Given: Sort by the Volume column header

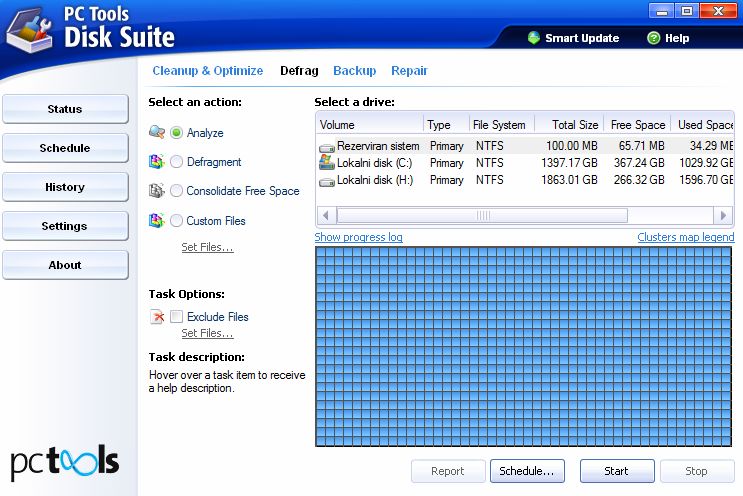Looking at the screenshot, I should coord(370,125).
